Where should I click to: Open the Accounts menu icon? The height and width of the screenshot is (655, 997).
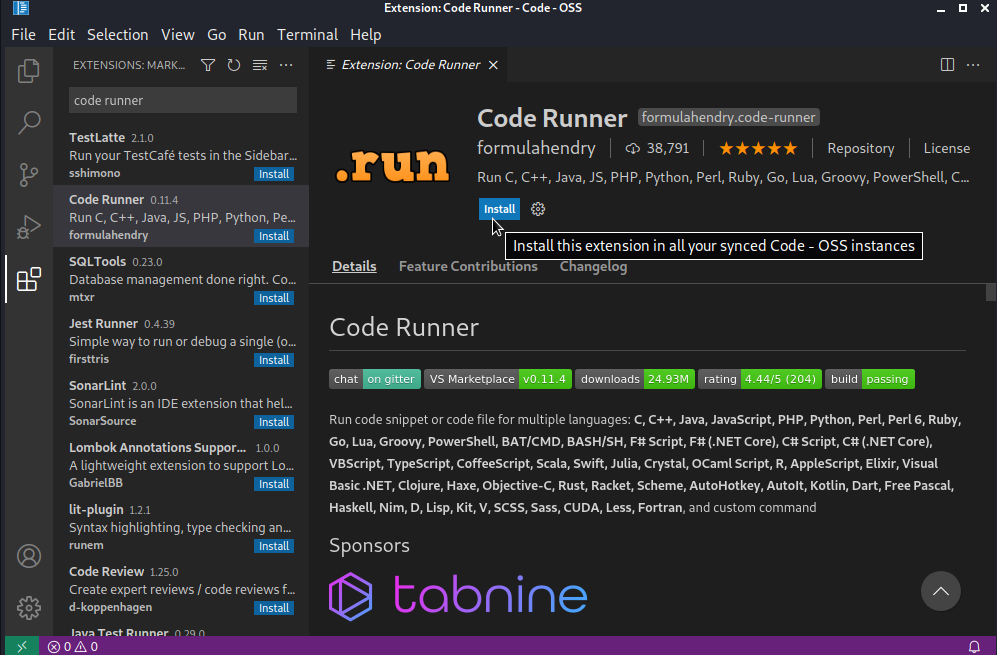29,556
